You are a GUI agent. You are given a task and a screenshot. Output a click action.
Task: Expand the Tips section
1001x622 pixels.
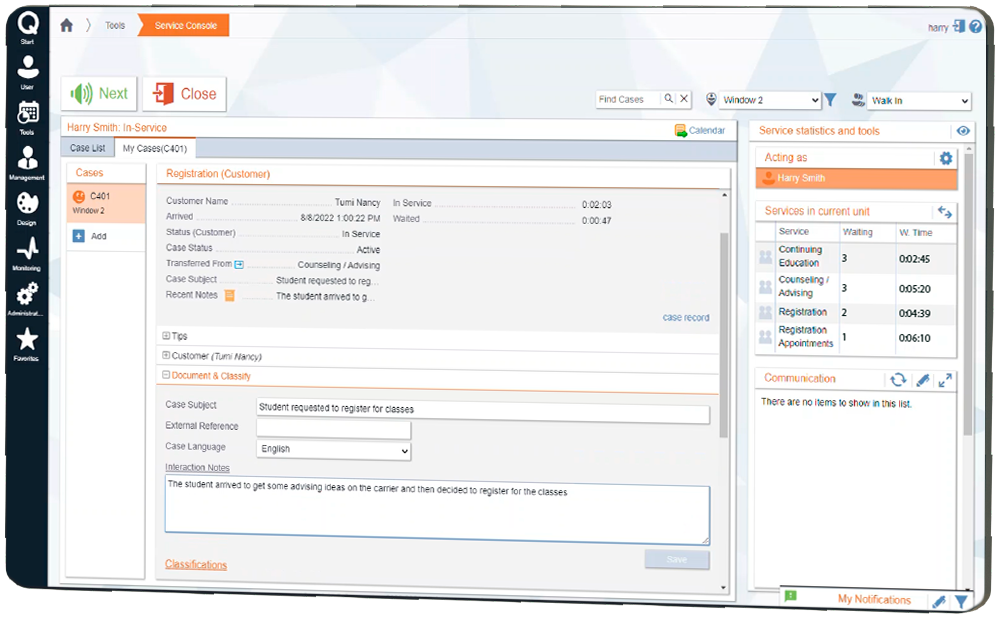tap(166, 337)
